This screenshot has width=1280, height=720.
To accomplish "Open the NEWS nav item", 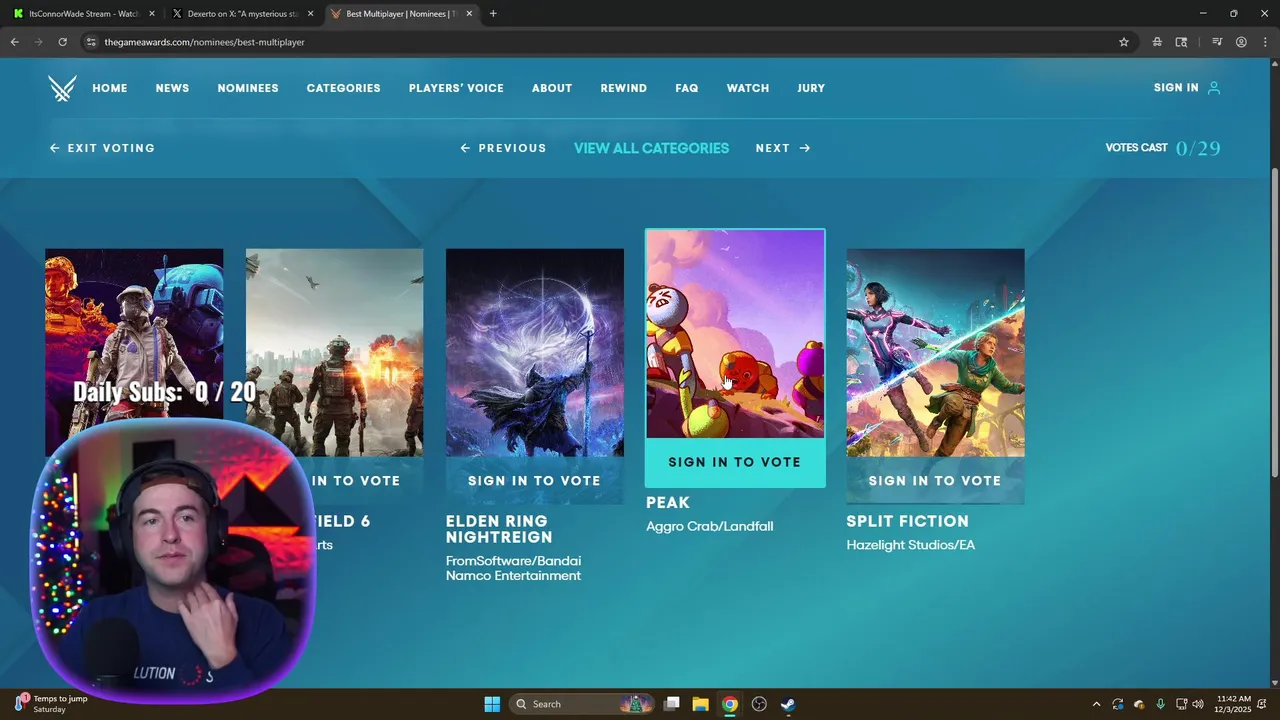I will click(x=172, y=88).
